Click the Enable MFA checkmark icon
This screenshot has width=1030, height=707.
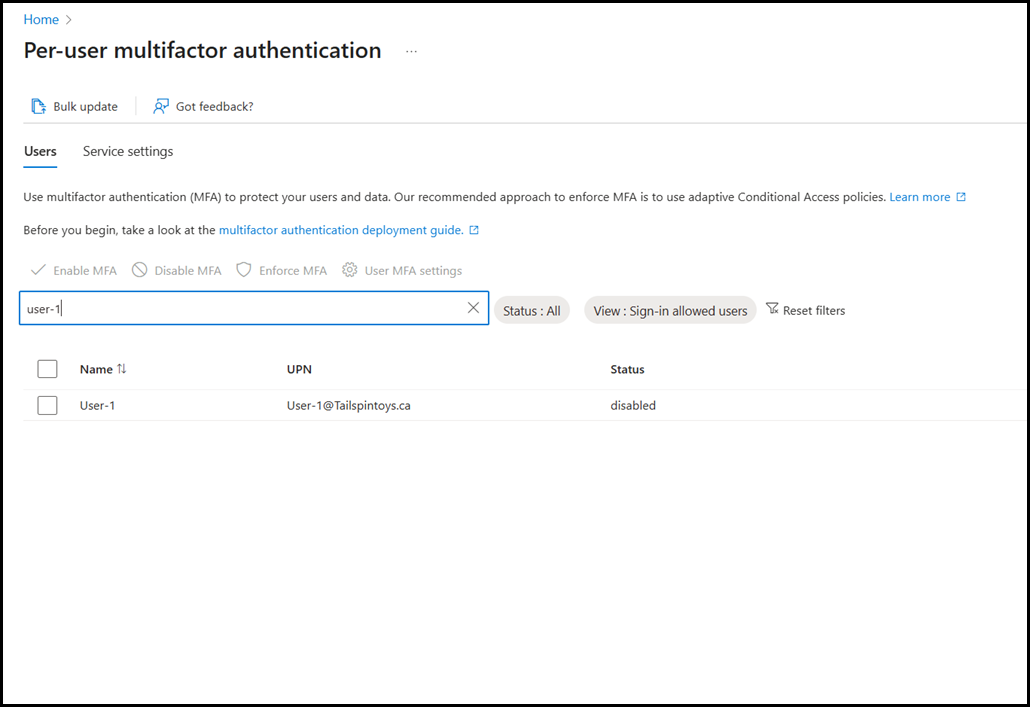pyautogui.click(x=38, y=270)
